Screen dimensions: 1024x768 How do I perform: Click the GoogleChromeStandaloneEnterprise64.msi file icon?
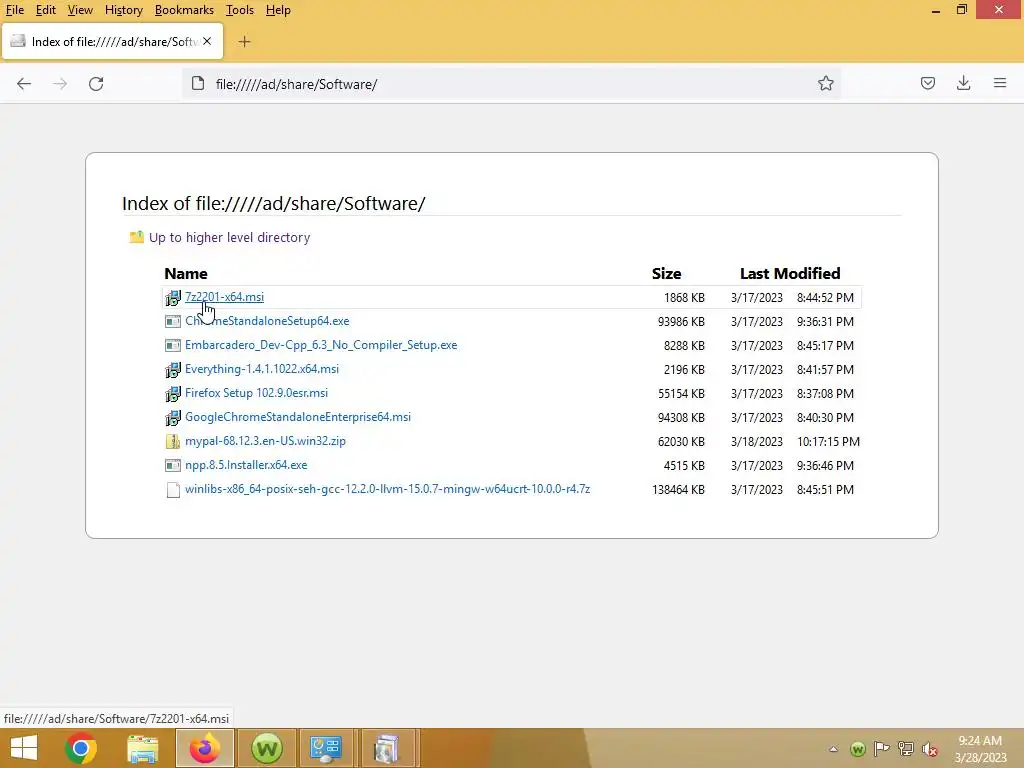pyautogui.click(x=172, y=417)
